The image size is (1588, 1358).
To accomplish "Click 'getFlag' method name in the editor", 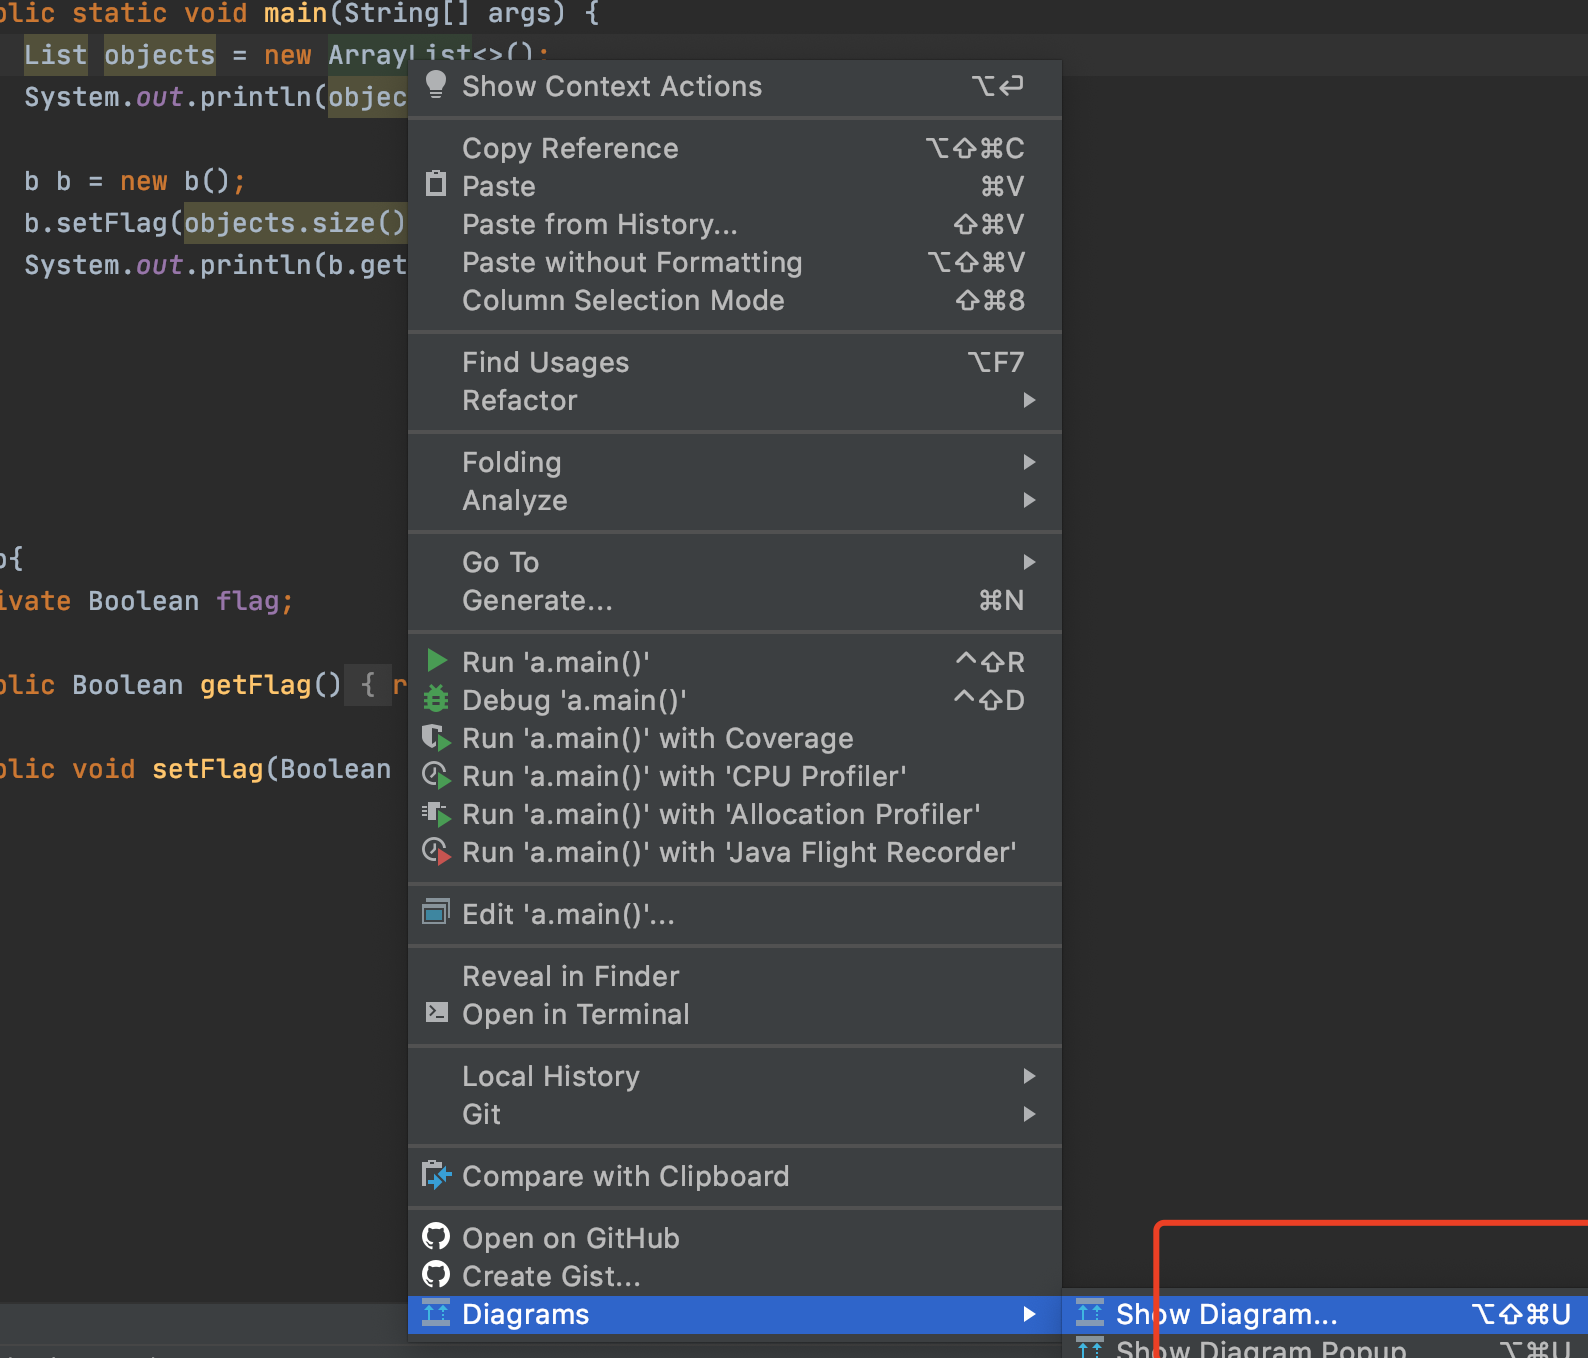I will tap(256, 685).
